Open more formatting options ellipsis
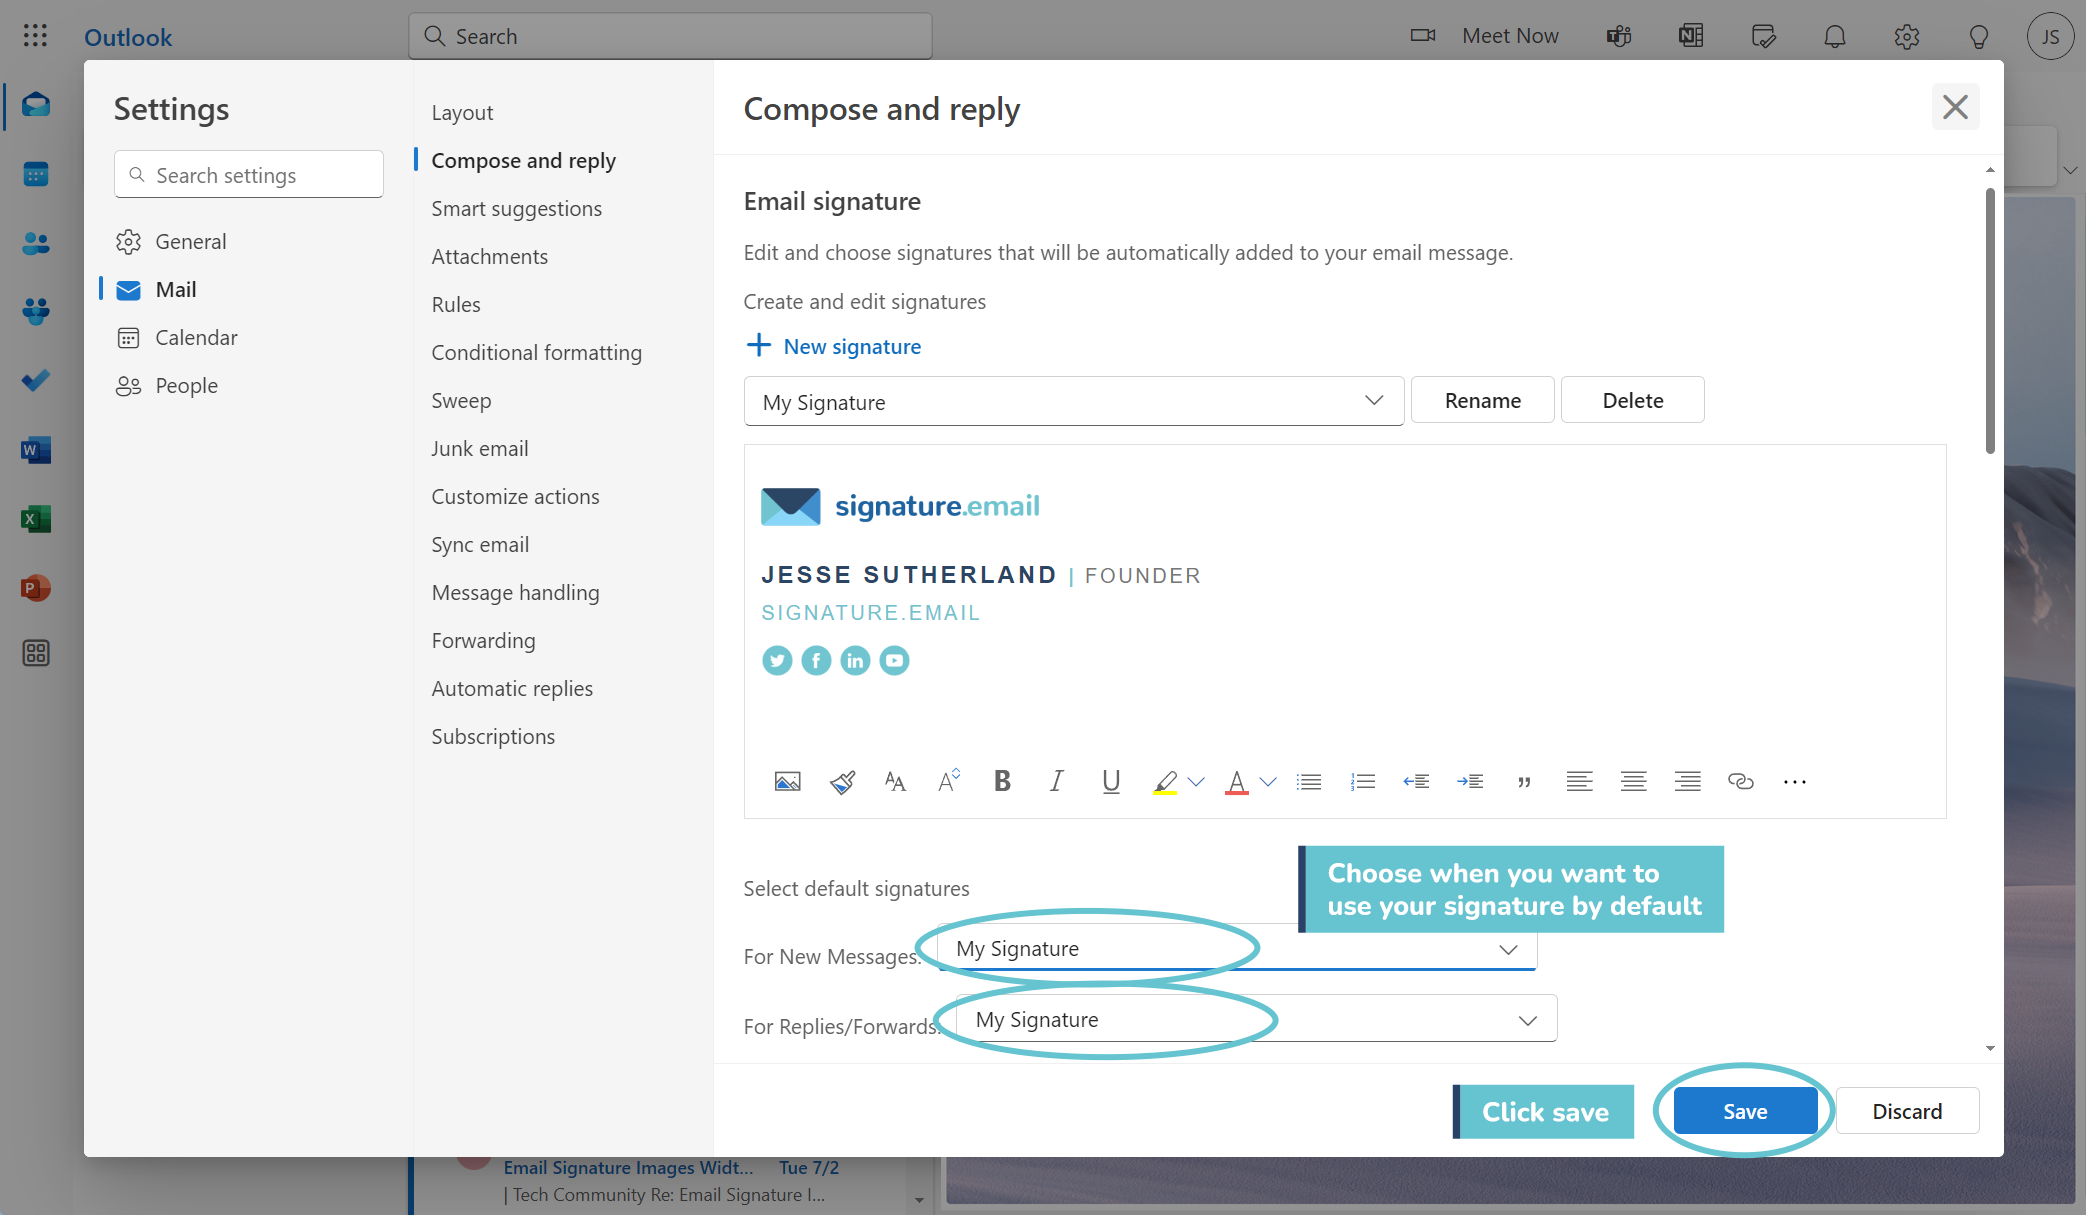Image resolution: width=2086 pixels, height=1215 pixels. tap(1794, 782)
